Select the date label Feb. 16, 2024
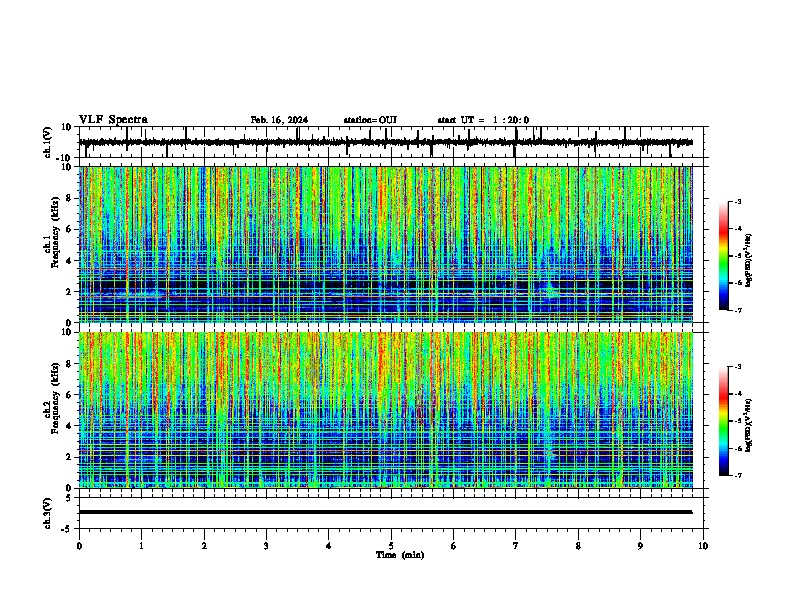 (279, 120)
